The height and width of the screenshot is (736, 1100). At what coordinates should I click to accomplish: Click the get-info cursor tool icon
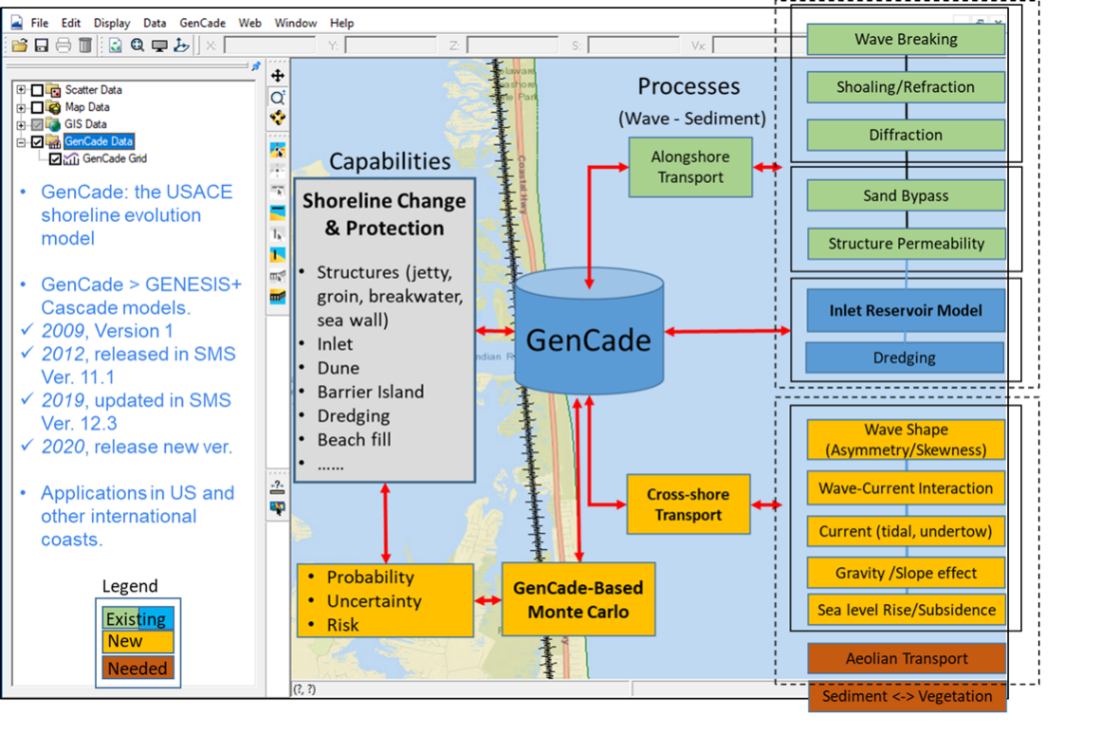click(278, 508)
